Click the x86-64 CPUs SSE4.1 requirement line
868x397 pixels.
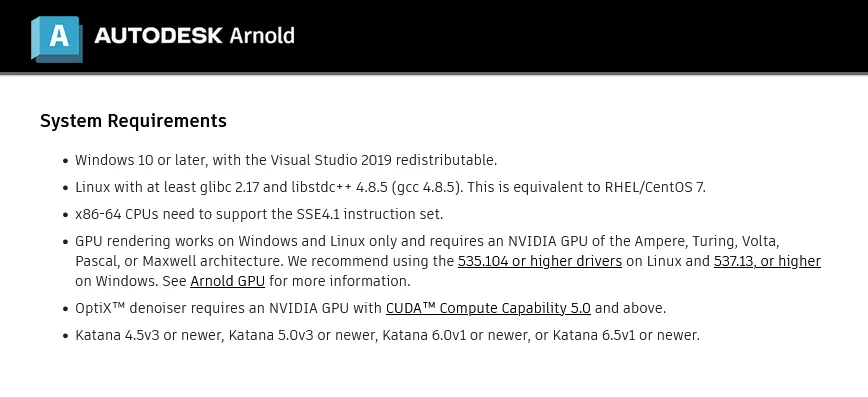coord(259,214)
